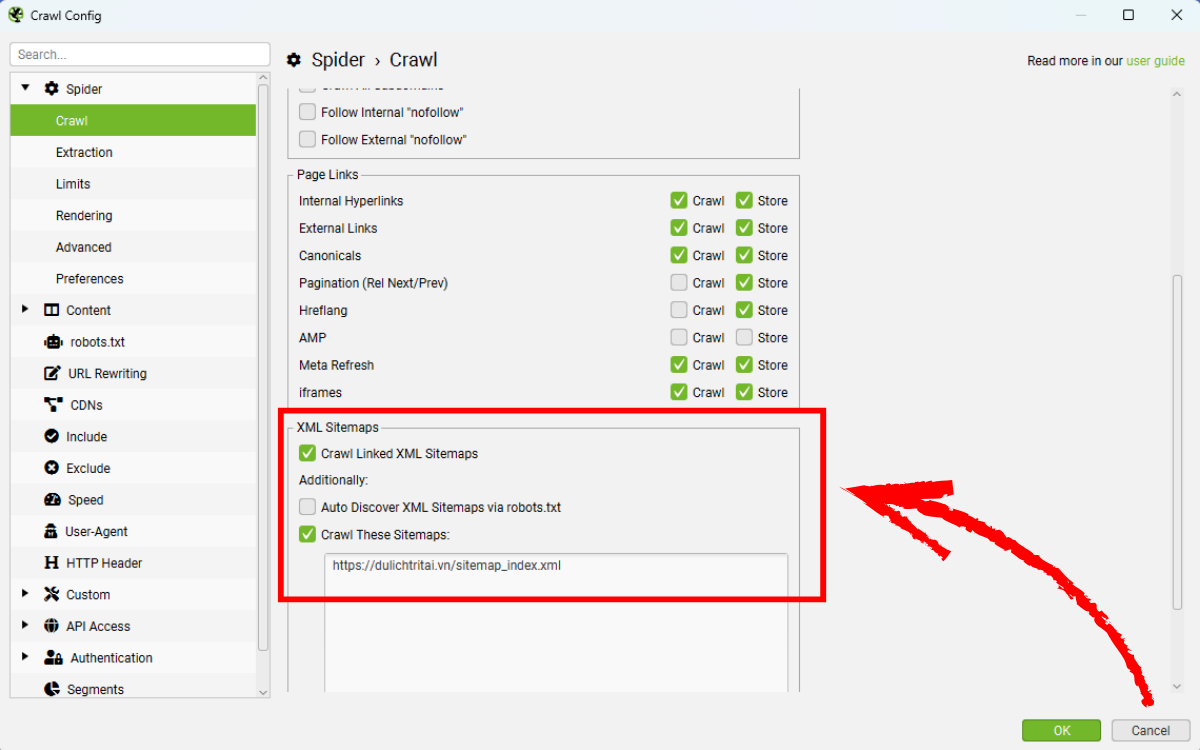
Task: Open the user guide link
Action: tap(1156, 60)
